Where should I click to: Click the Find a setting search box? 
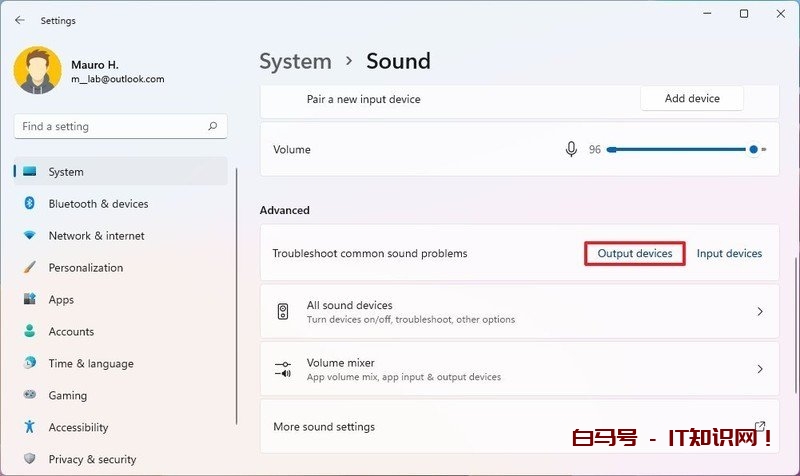coord(110,127)
